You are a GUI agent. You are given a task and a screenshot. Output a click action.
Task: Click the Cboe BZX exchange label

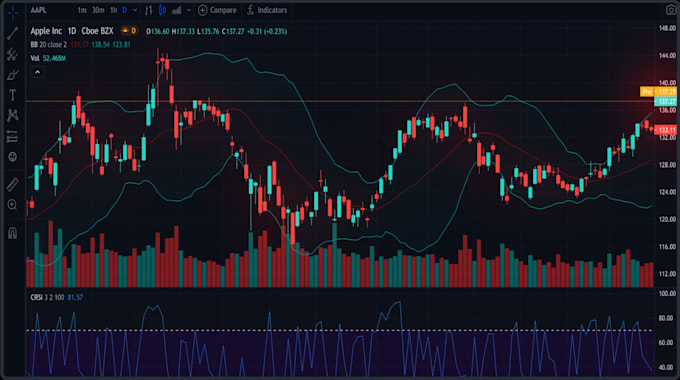coord(97,31)
